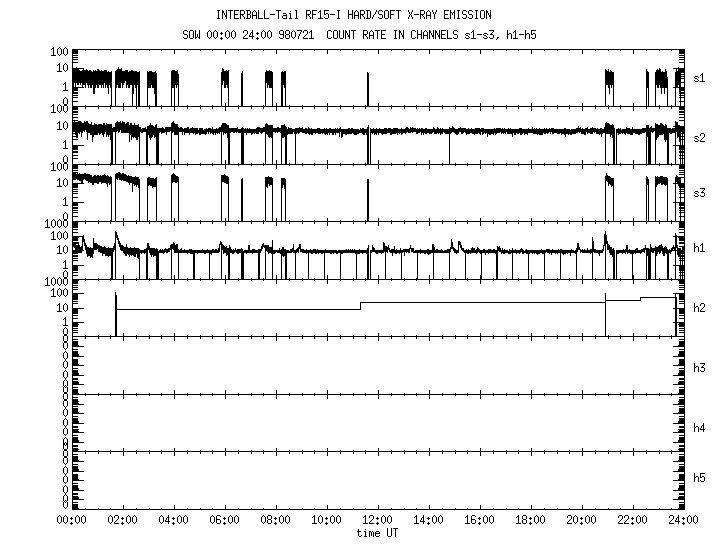
Task: Click the 20:00 time axis tick label
Action: point(582,521)
